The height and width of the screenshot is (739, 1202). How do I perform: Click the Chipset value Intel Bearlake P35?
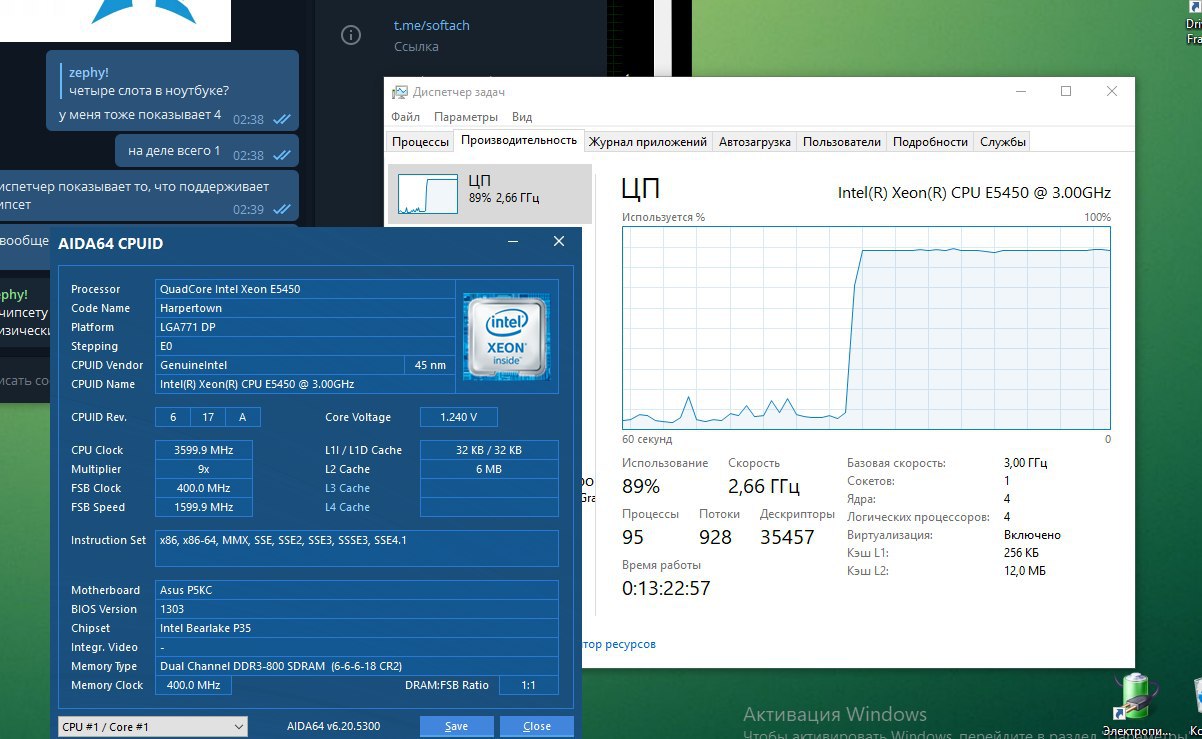(x=357, y=628)
